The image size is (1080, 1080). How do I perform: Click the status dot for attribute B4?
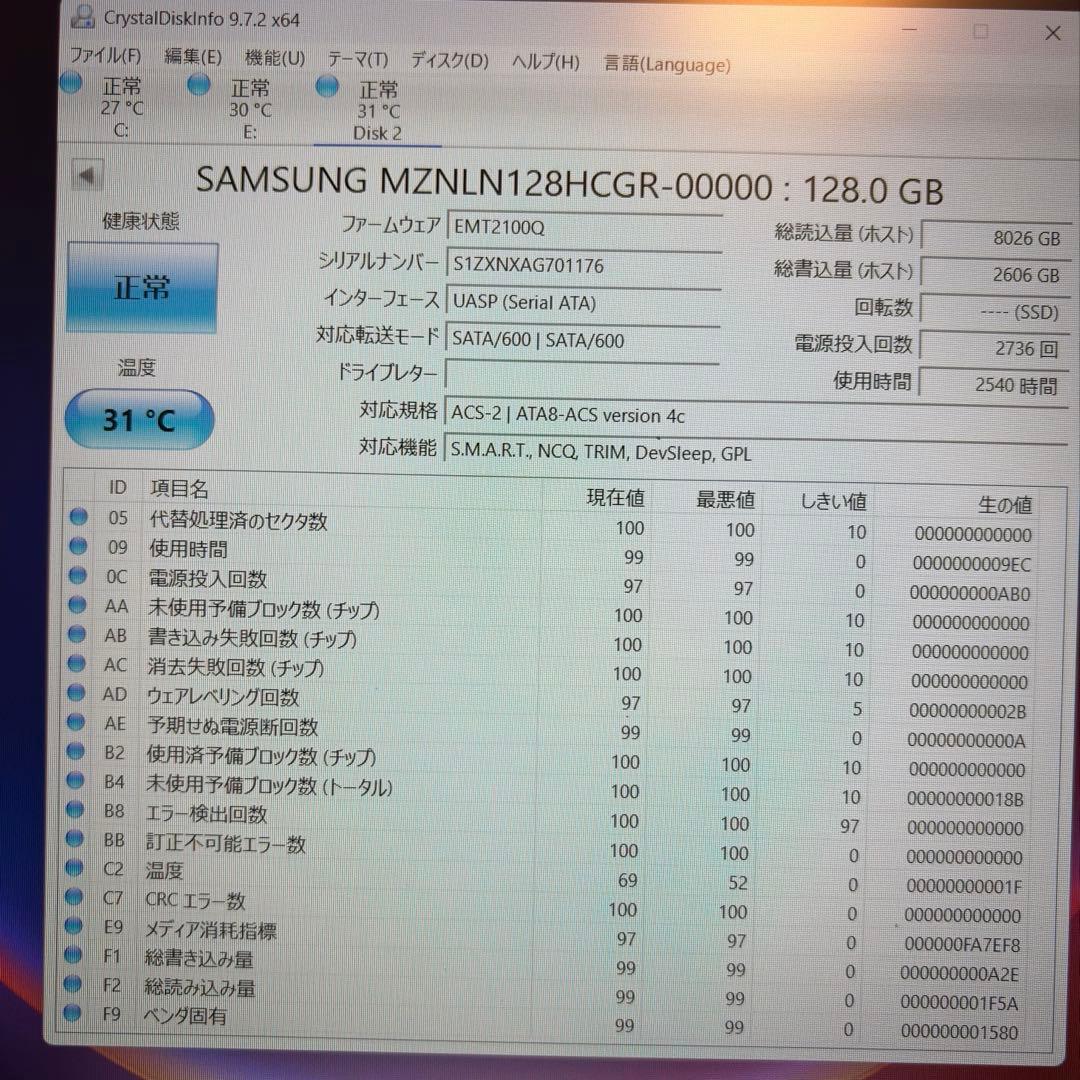coord(75,780)
